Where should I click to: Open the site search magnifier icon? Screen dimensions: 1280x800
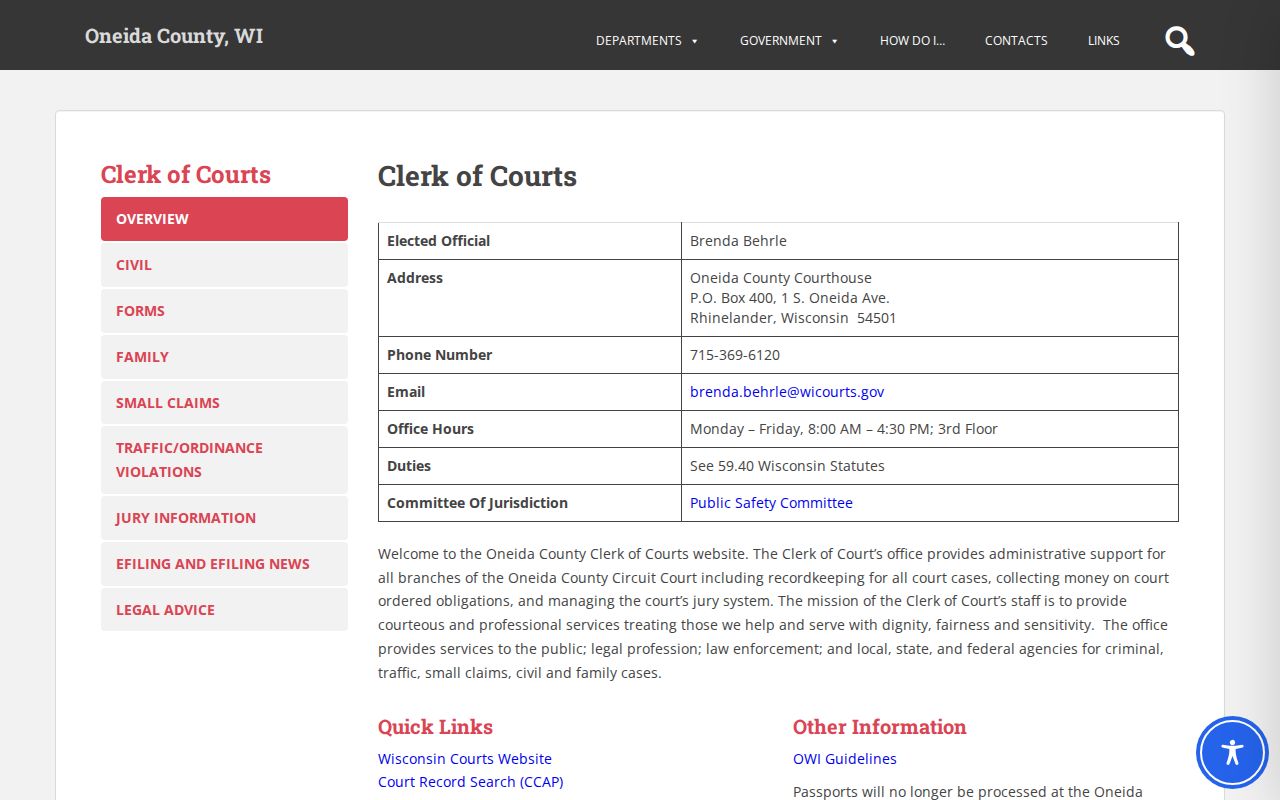(x=1180, y=41)
